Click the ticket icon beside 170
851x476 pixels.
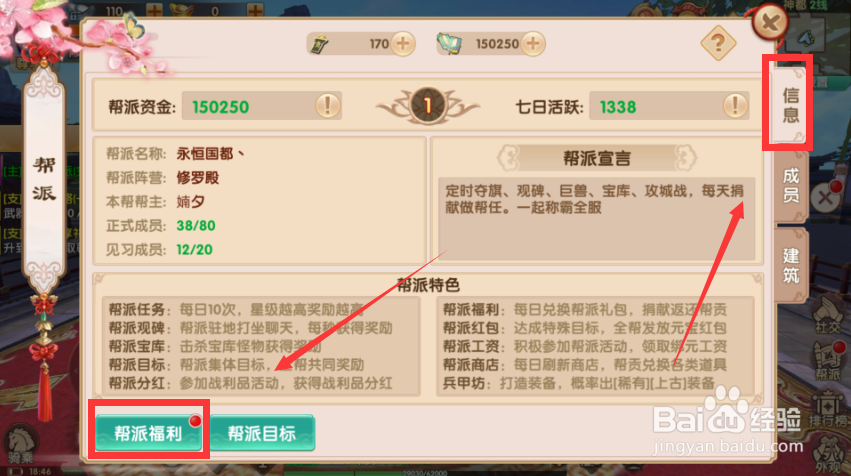[319, 44]
